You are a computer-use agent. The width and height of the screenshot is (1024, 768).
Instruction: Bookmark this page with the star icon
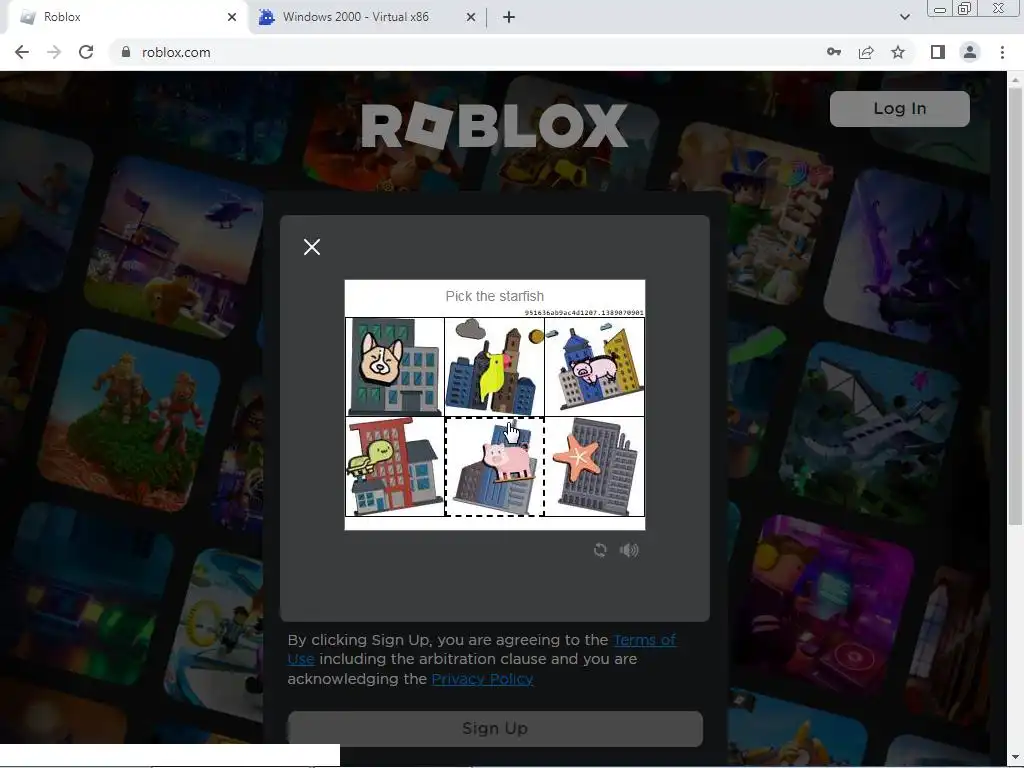coord(898,52)
